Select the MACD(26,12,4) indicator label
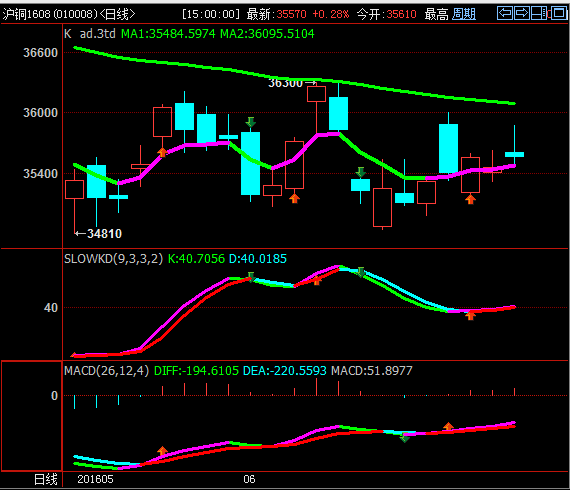Viewport: 570px width, 490px height. click(107, 371)
